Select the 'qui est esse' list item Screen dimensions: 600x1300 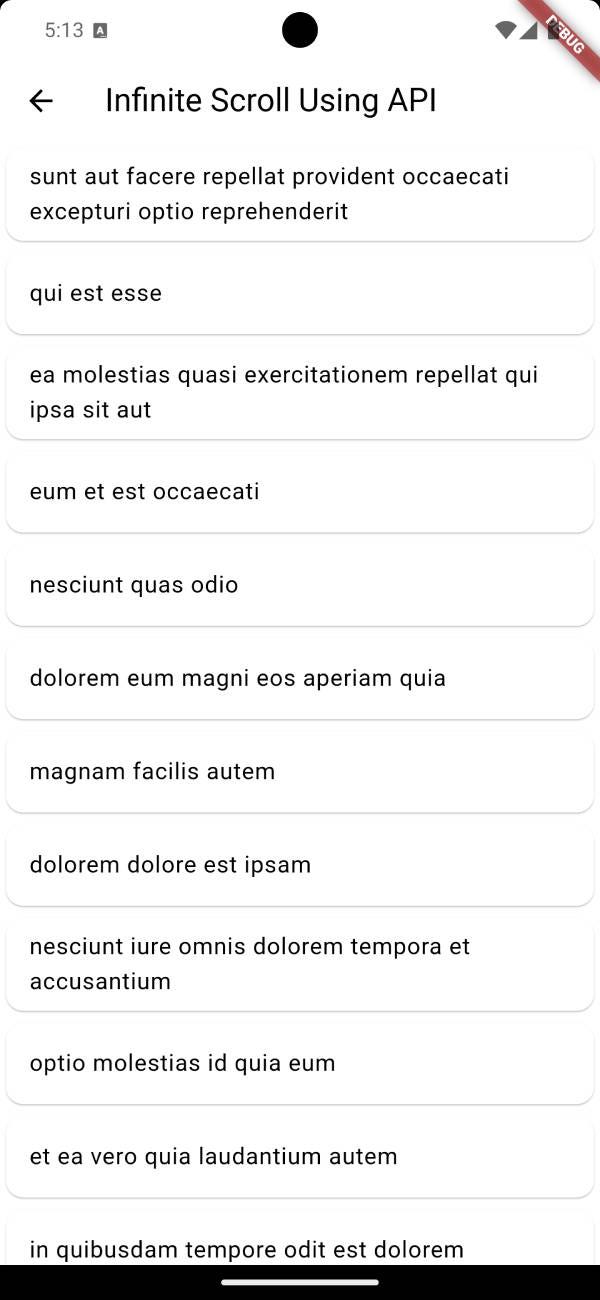pyautogui.click(x=300, y=292)
